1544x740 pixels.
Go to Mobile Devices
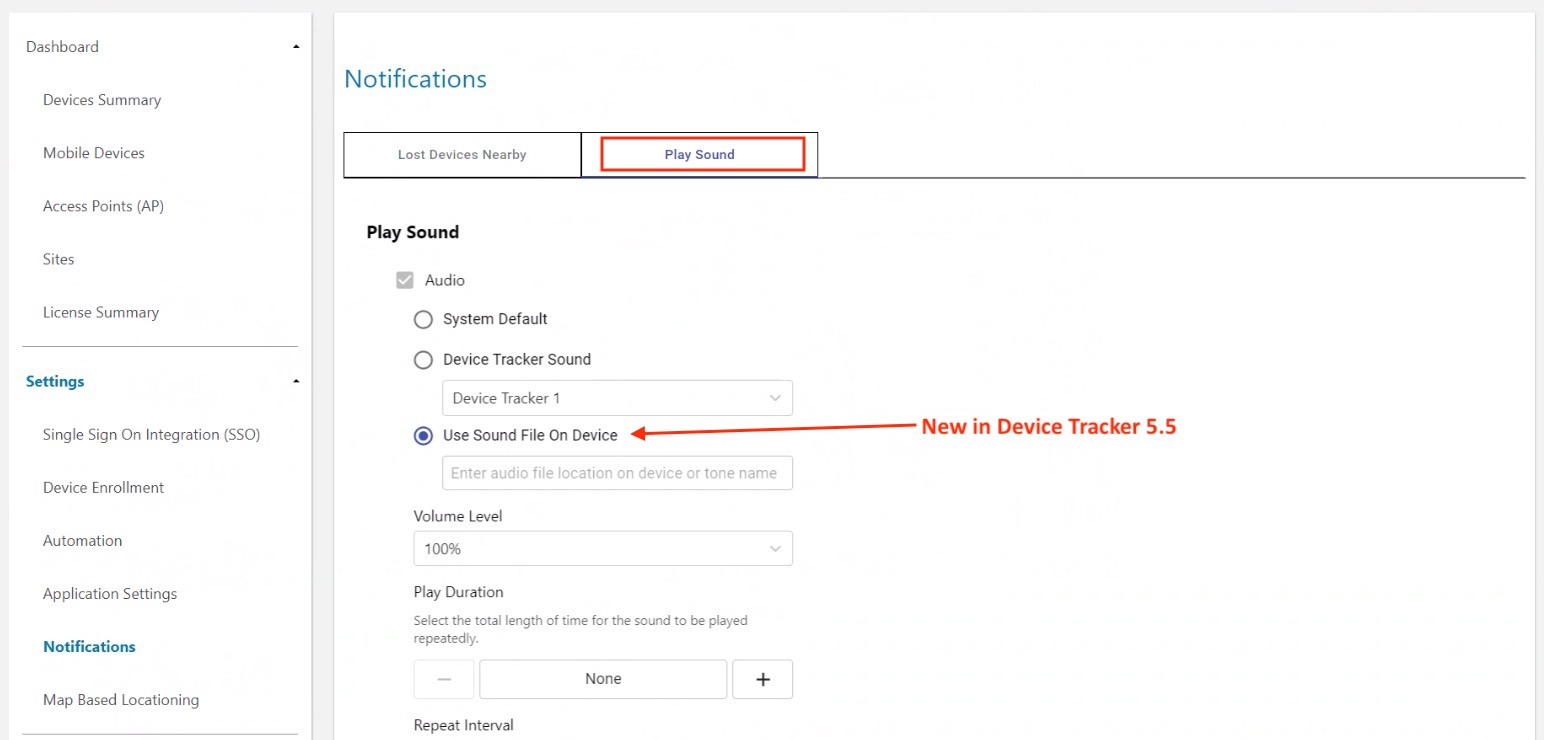94,153
